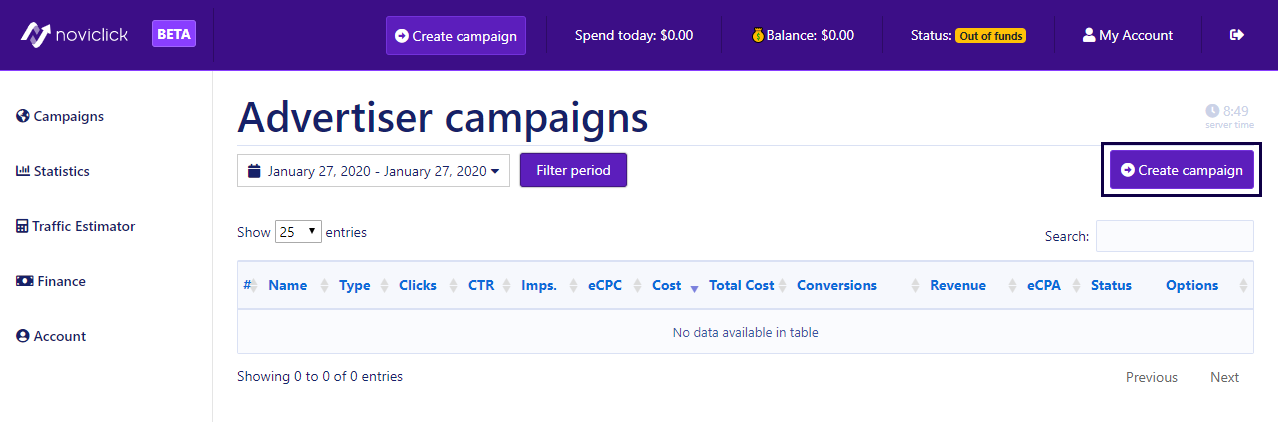Viewport: 1278px width, 422px height.
Task: Click the noviclick logo icon
Action: coord(36,35)
